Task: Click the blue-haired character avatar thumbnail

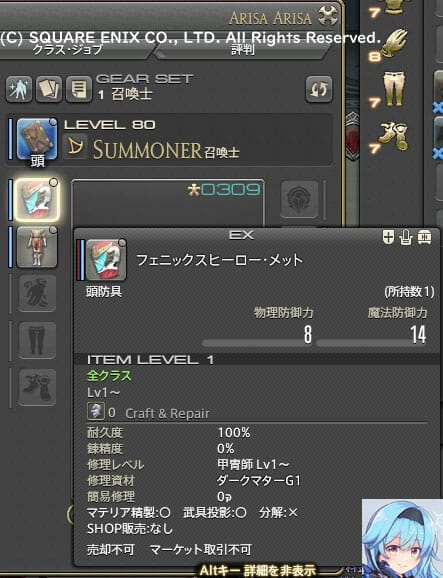Action: coord(402,538)
